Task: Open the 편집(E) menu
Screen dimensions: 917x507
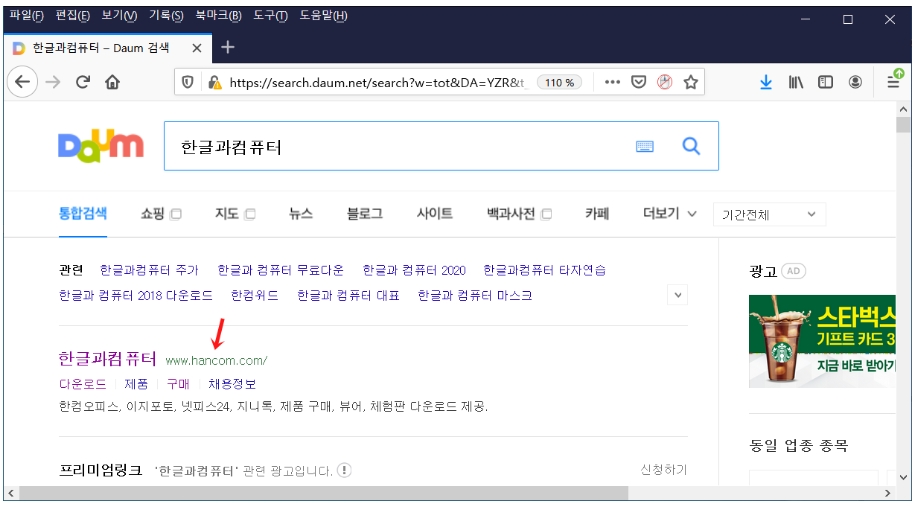Action: coord(73,16)
